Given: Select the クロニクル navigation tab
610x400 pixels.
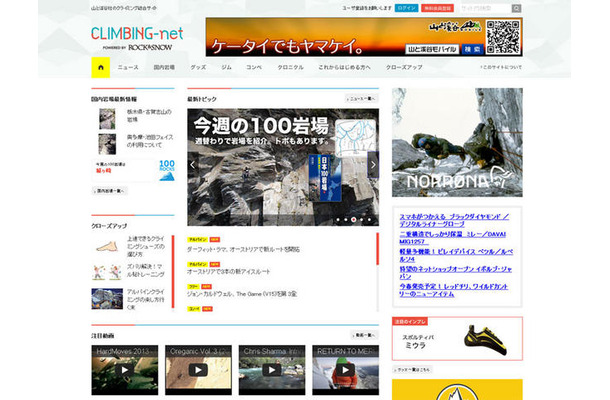Looking at the screenshot, I should click(x=290, y=67).
